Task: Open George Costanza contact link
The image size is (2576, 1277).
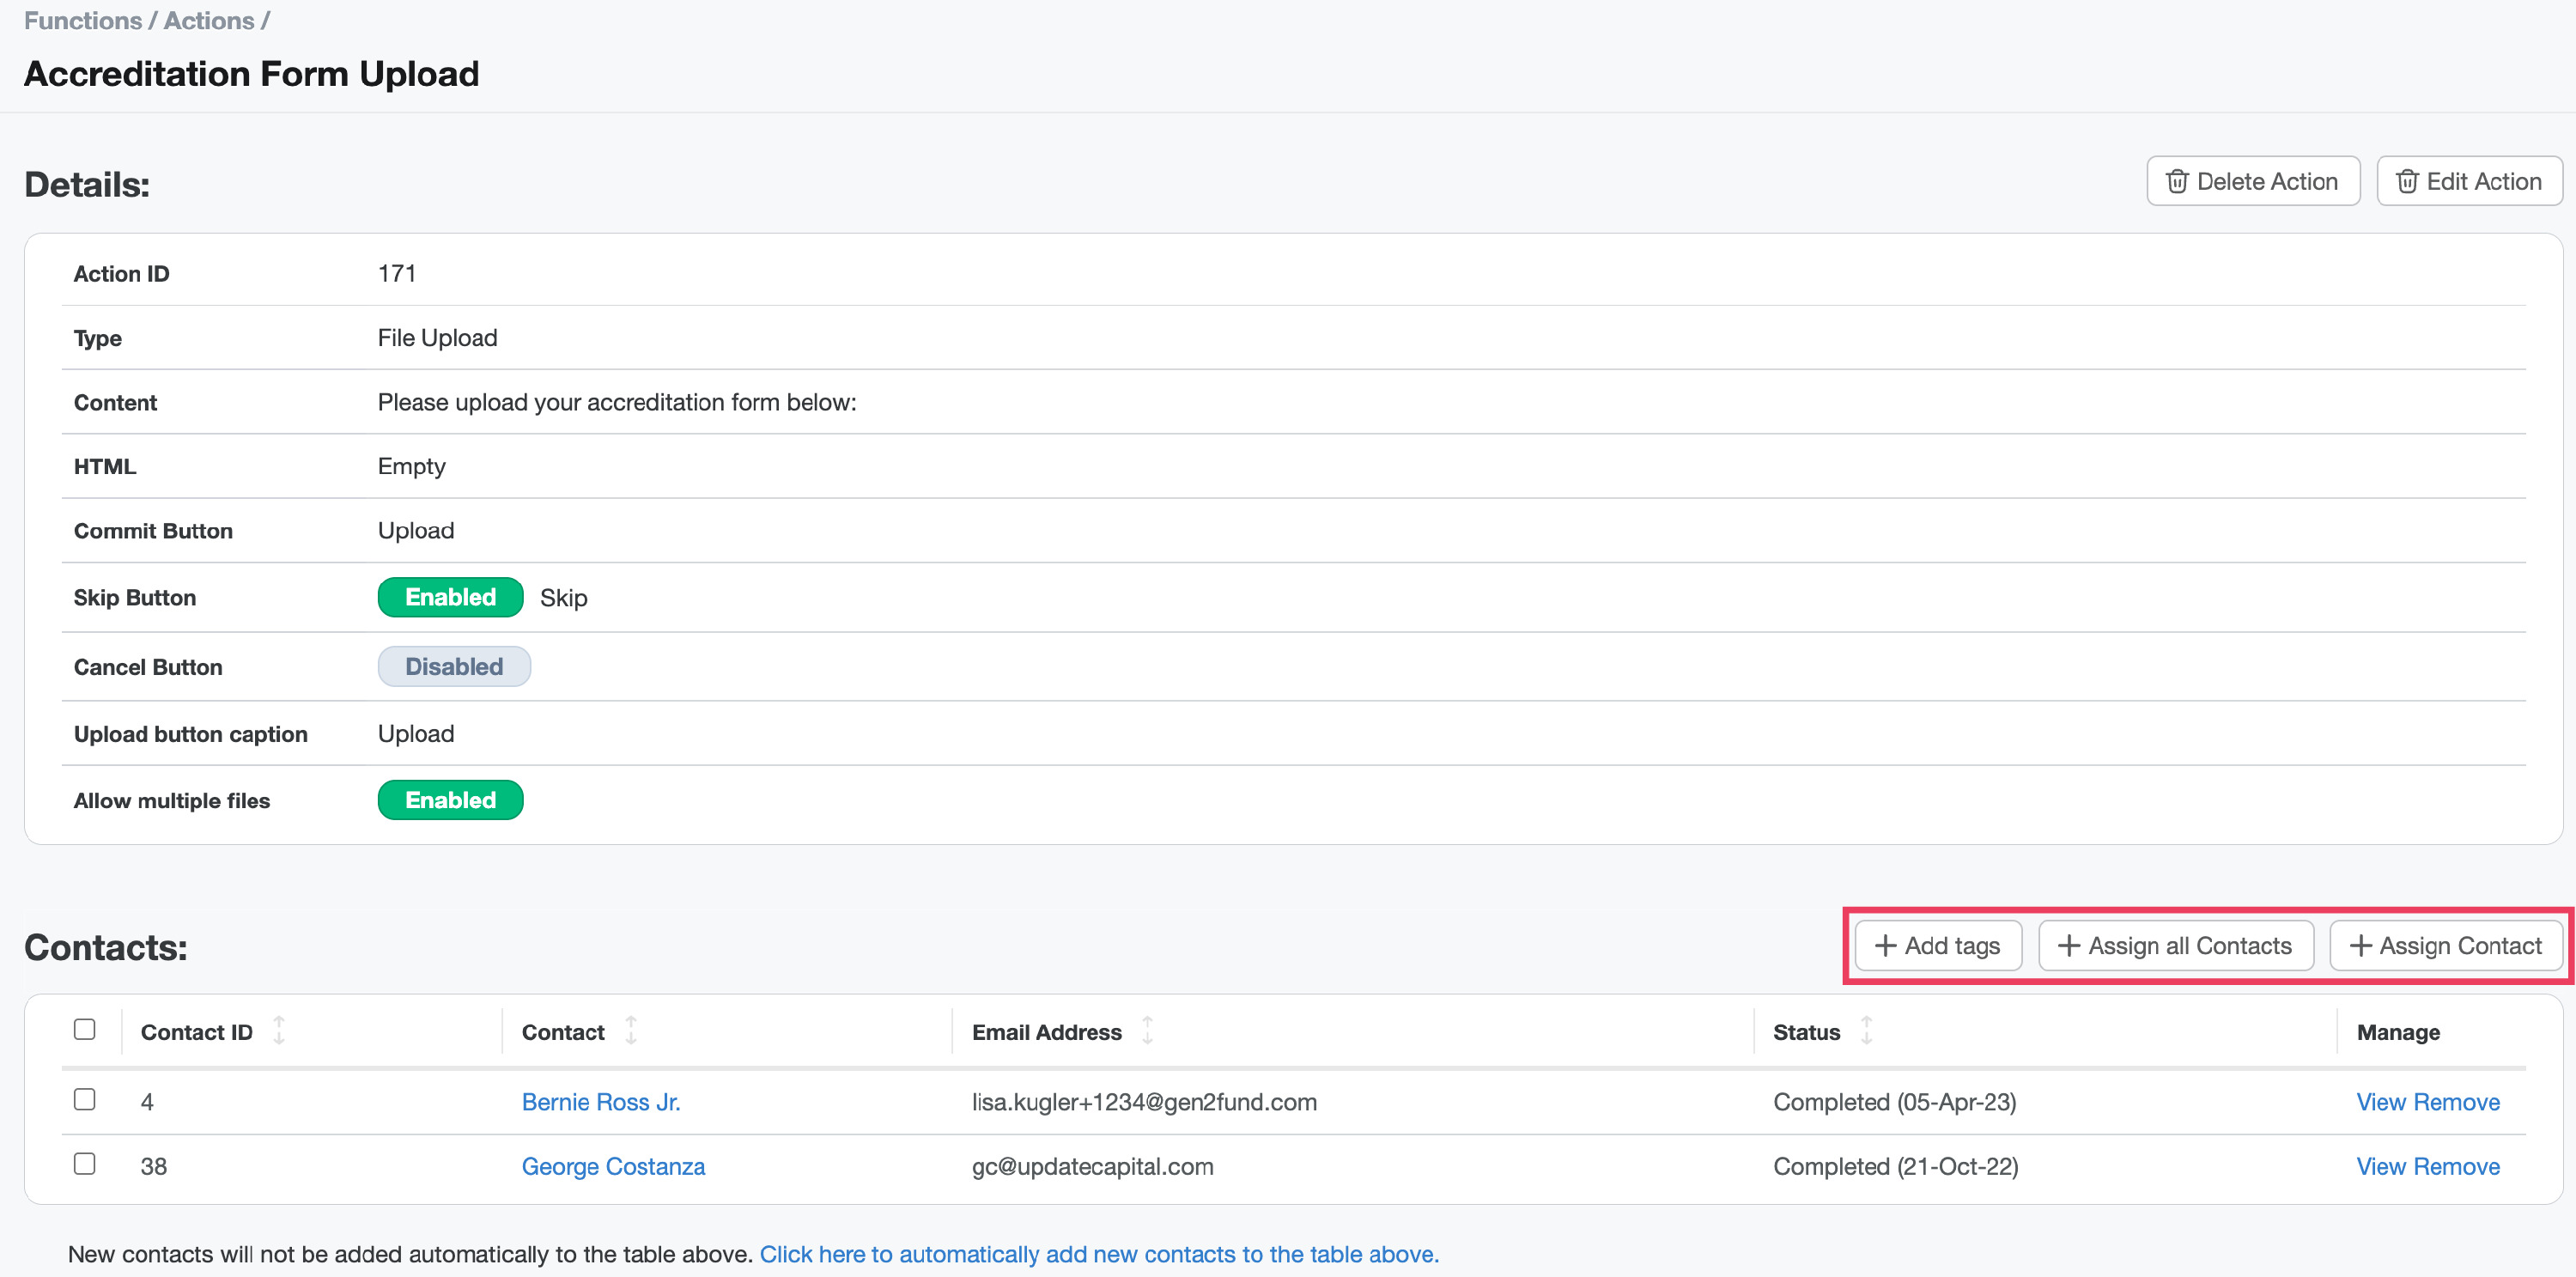Action: coord(613,1167)
